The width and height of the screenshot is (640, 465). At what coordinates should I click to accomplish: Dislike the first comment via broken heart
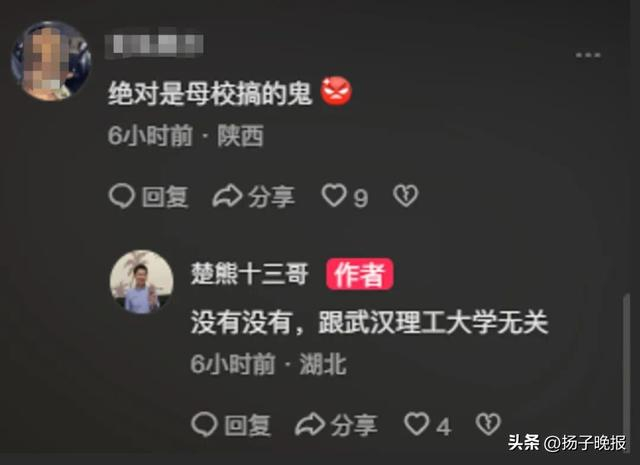(x=406, y=196)
